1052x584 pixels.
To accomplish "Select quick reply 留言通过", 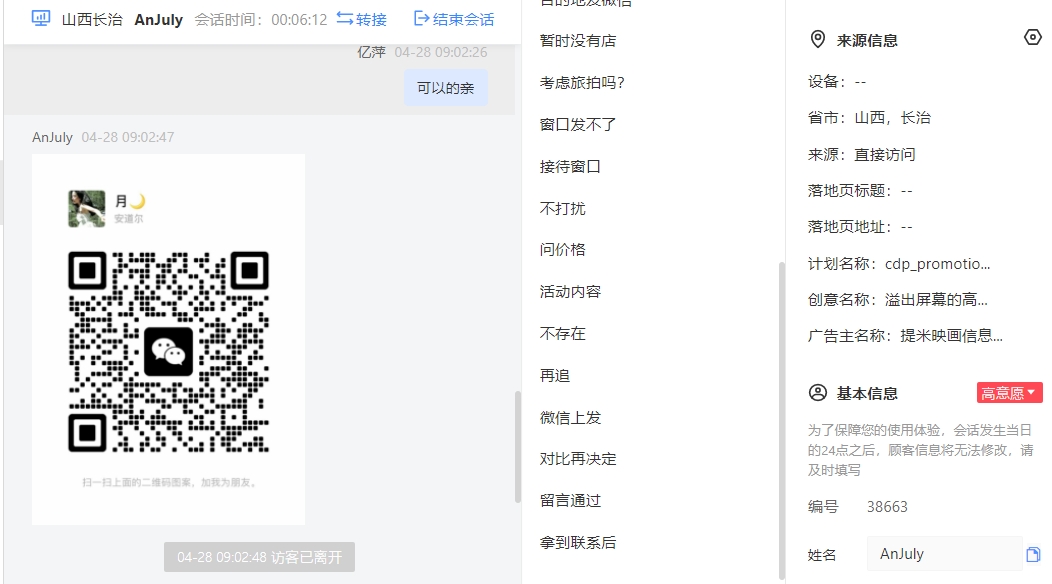I will [570, 501].
